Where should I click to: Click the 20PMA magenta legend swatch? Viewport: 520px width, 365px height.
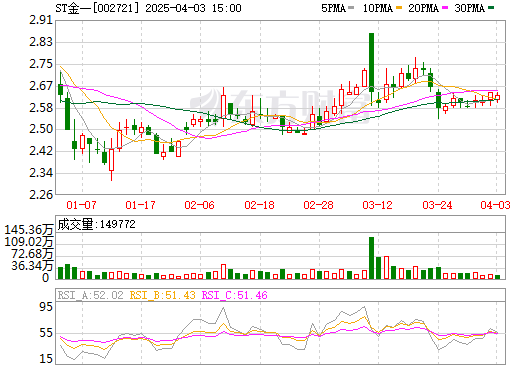pos(445,8)
